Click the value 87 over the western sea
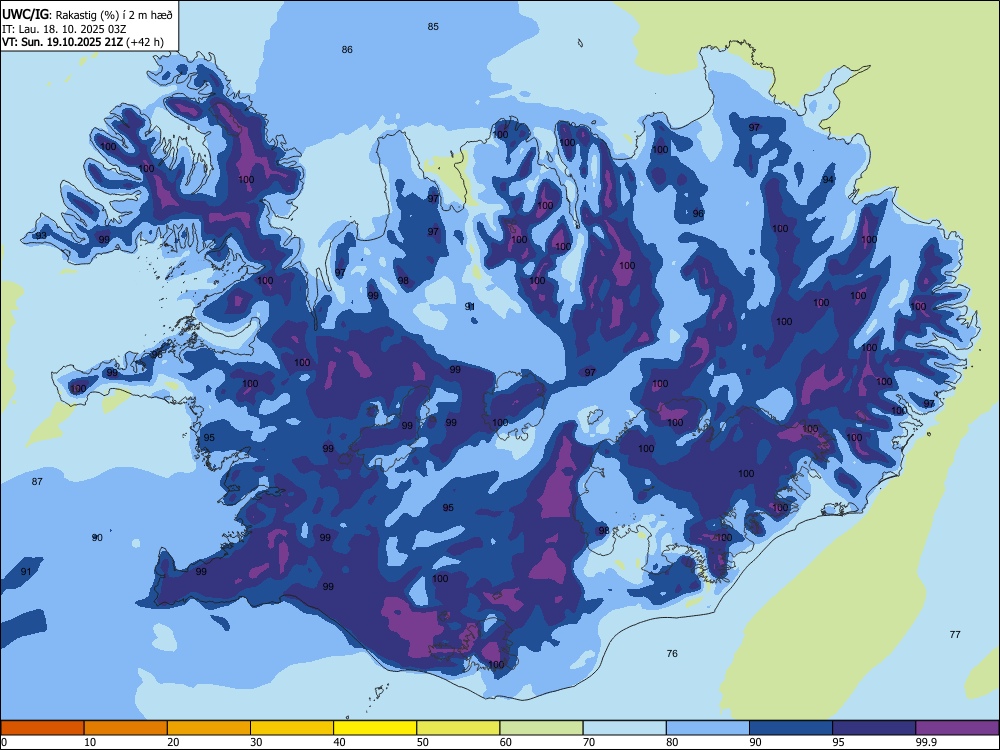This screenshot has width=1000, height=750. click(37, 482)
